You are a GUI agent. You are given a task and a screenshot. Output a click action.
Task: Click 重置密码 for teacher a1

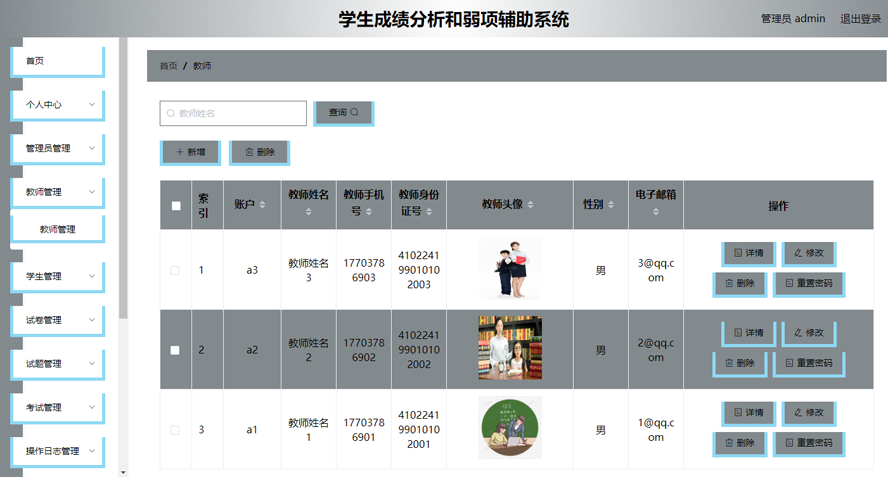pyautogui.click(x=809, y=443)
